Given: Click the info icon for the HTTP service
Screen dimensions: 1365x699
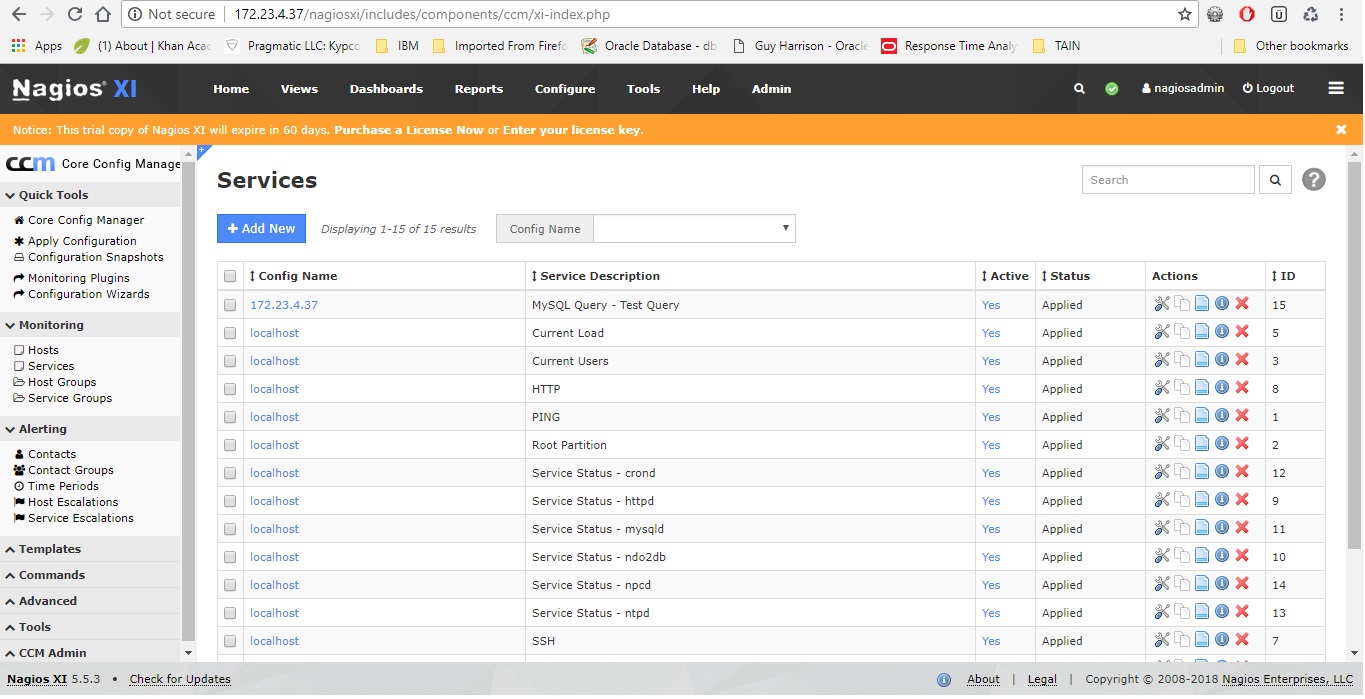Looking at the screenshot, I should point(1222,388).
